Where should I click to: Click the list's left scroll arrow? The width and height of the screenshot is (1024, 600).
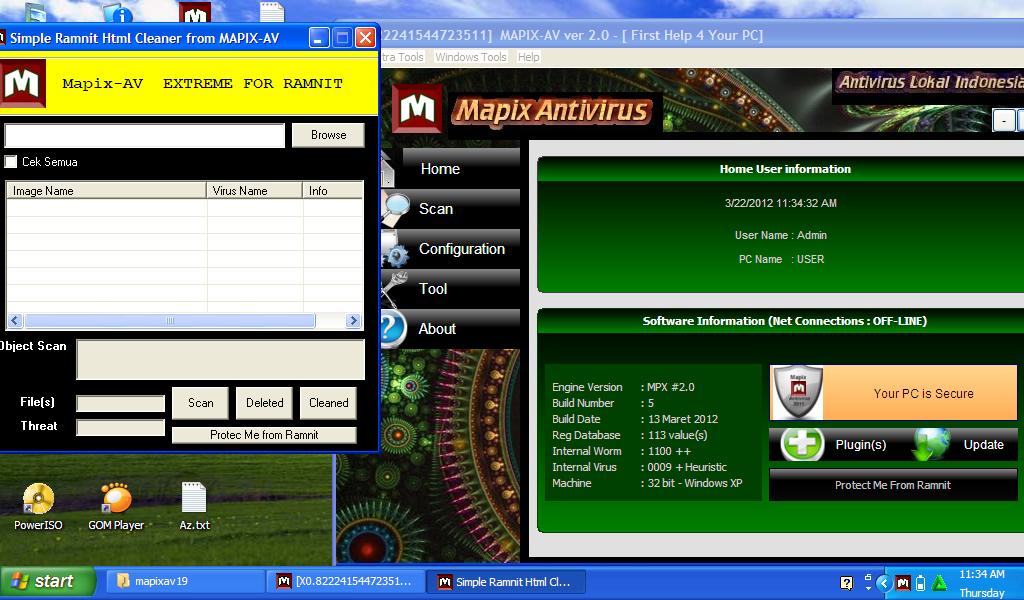(x=15, y=321)
